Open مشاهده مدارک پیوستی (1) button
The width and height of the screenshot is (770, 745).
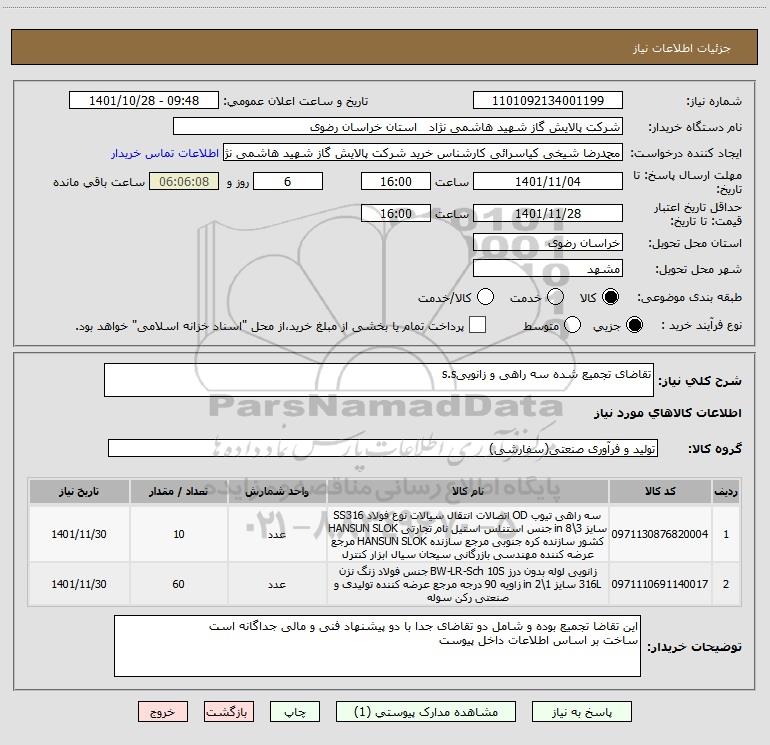pyautogui.click(x=426, y=712)
